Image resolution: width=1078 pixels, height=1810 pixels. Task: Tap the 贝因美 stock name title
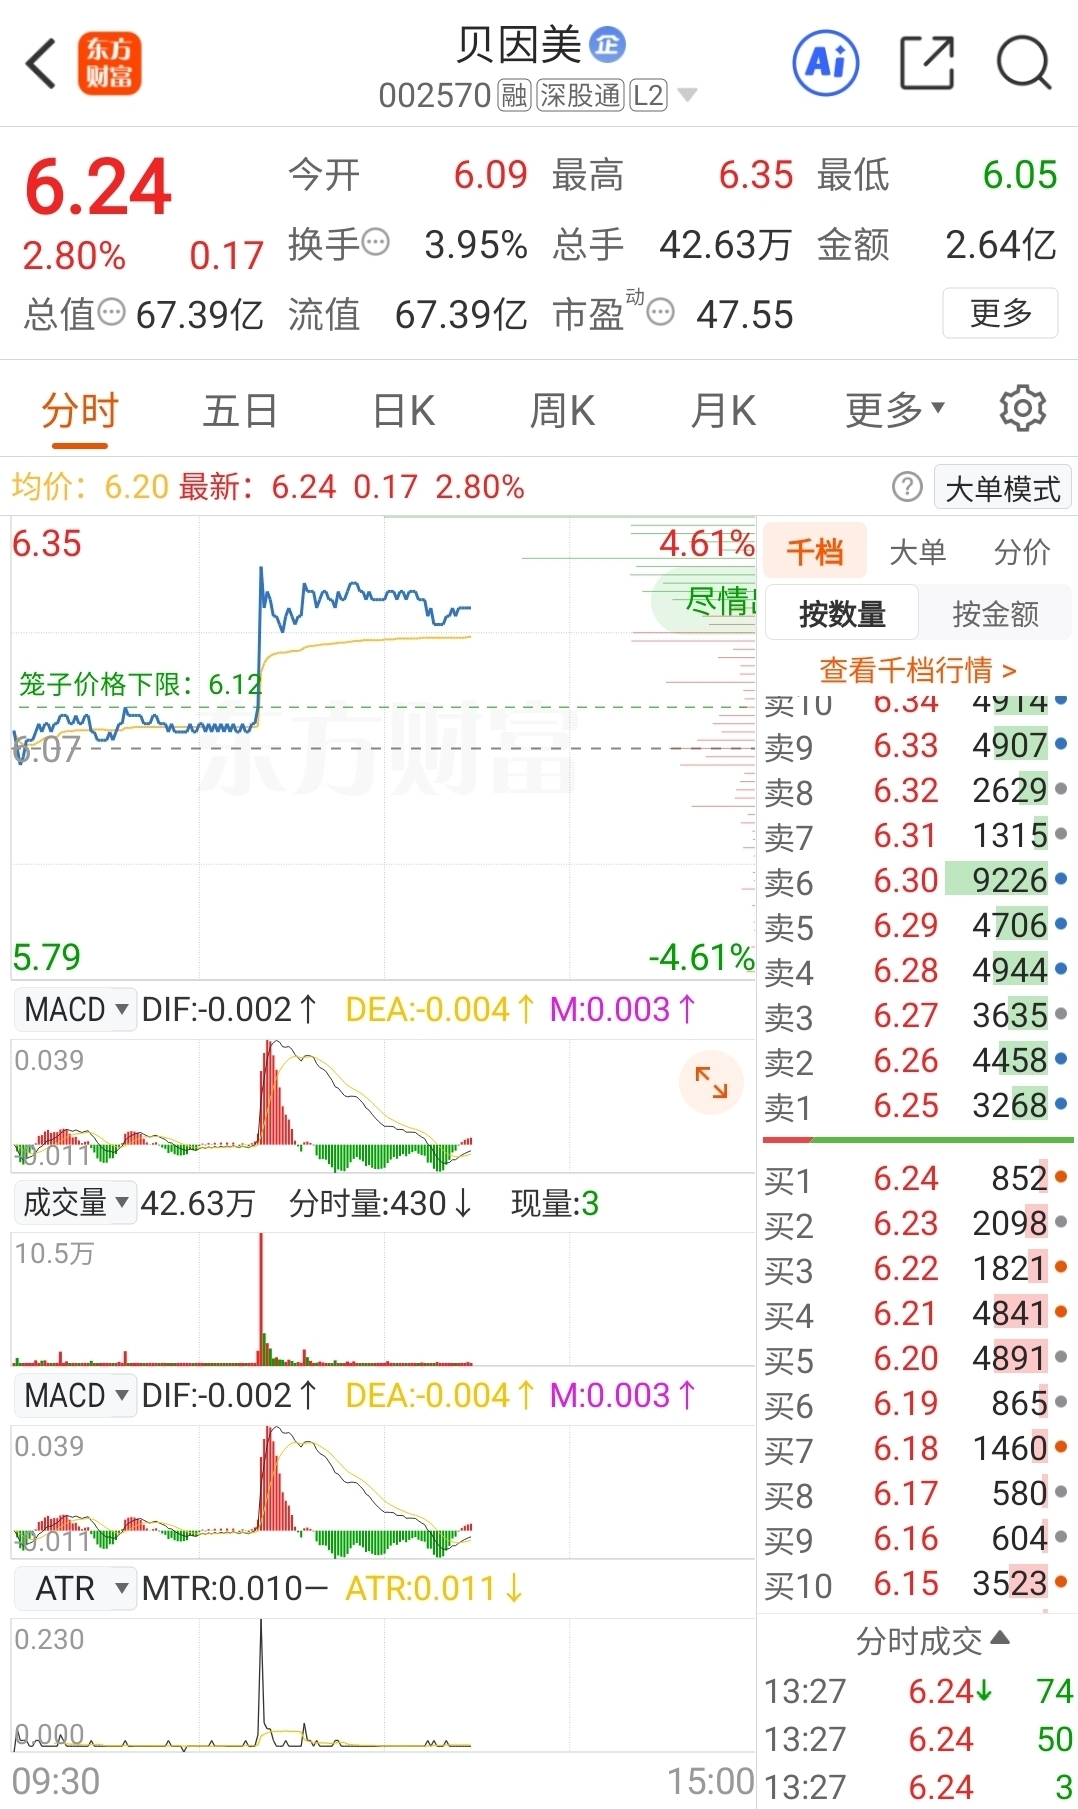pyautogui.click(x=519, y=45)
